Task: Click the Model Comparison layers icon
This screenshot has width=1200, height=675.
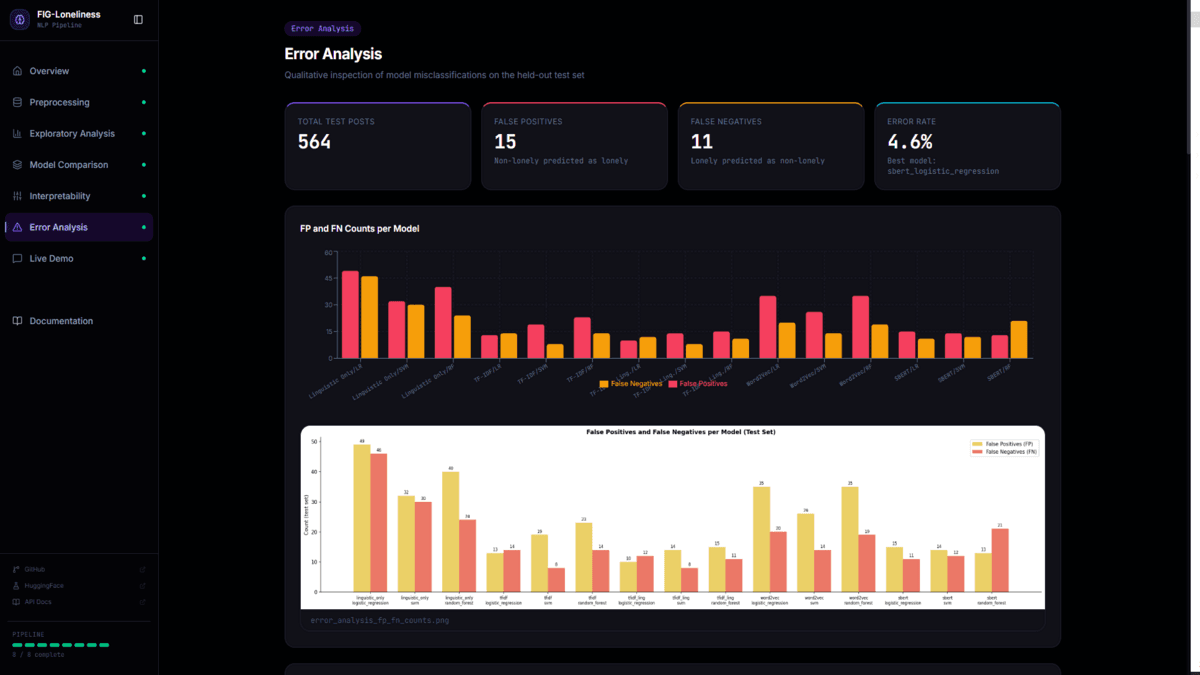Action: [17, 165]
